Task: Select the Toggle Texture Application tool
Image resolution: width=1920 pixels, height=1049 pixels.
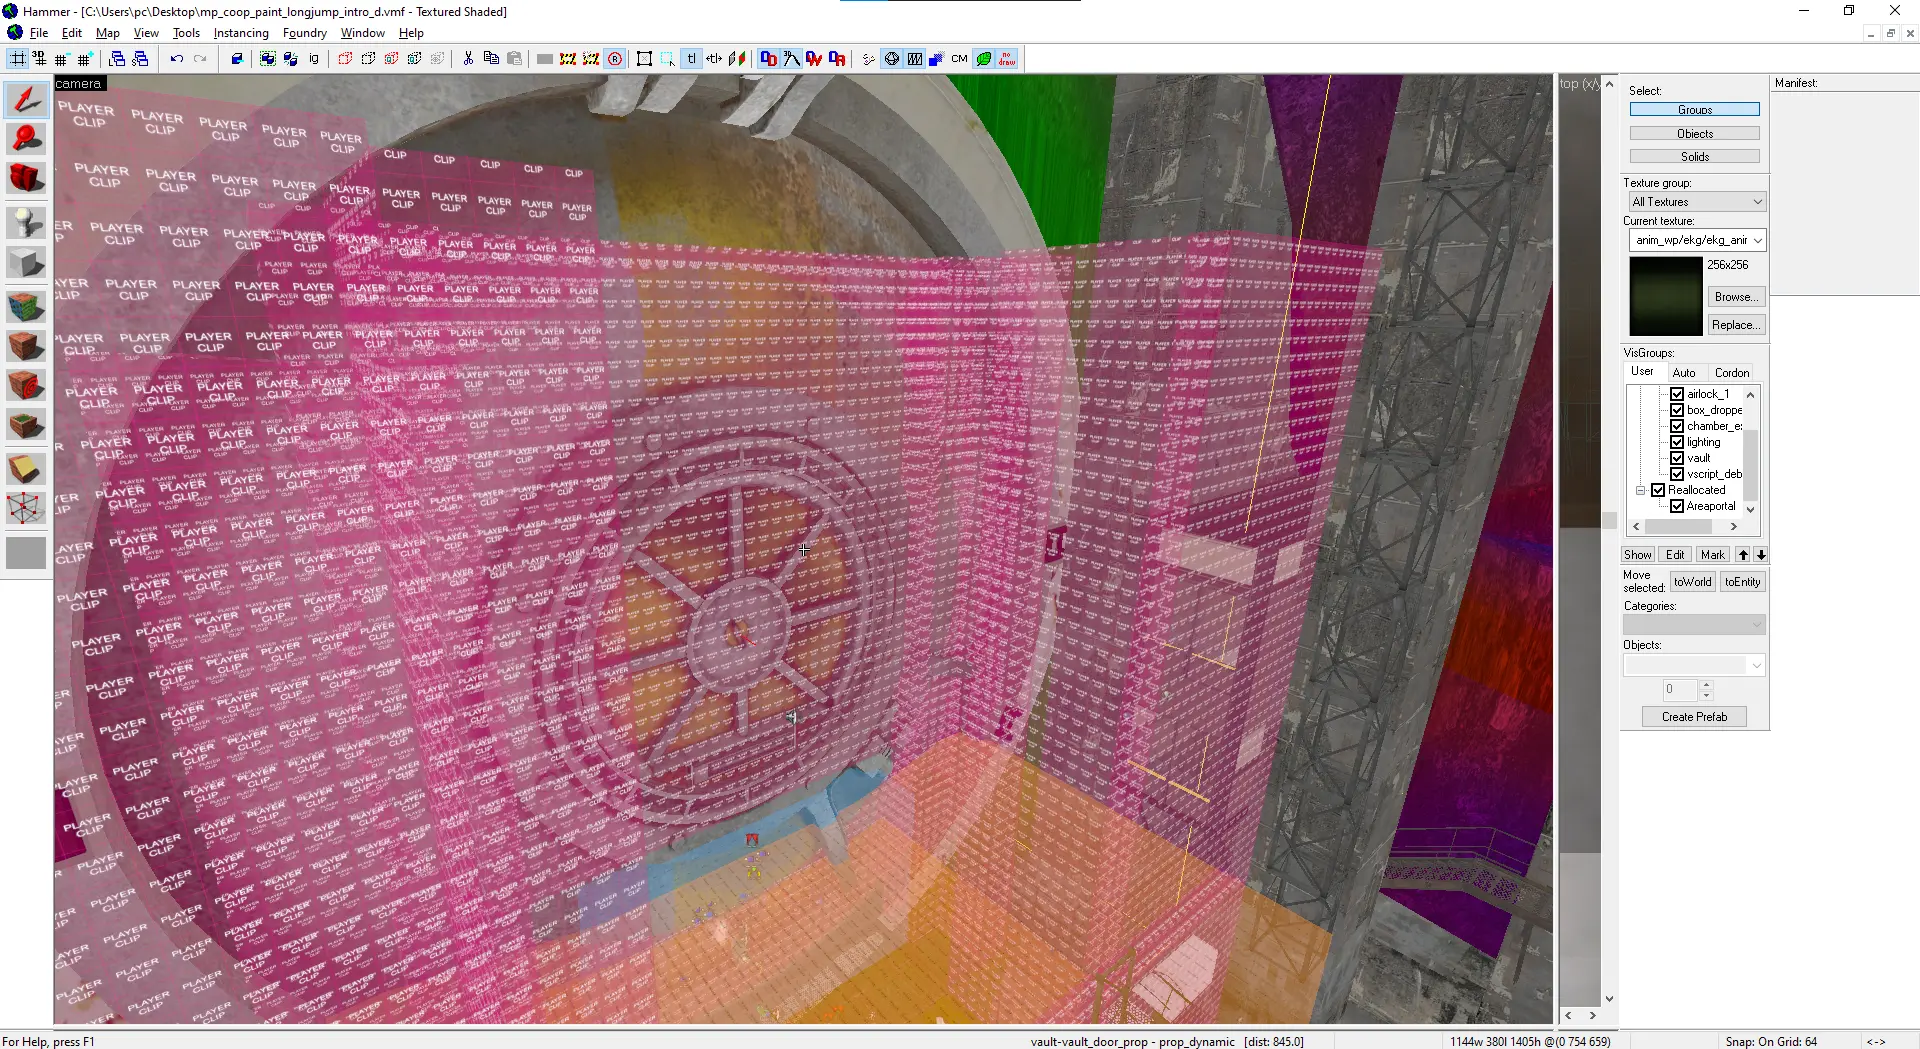Action: (x=26, y=305)
